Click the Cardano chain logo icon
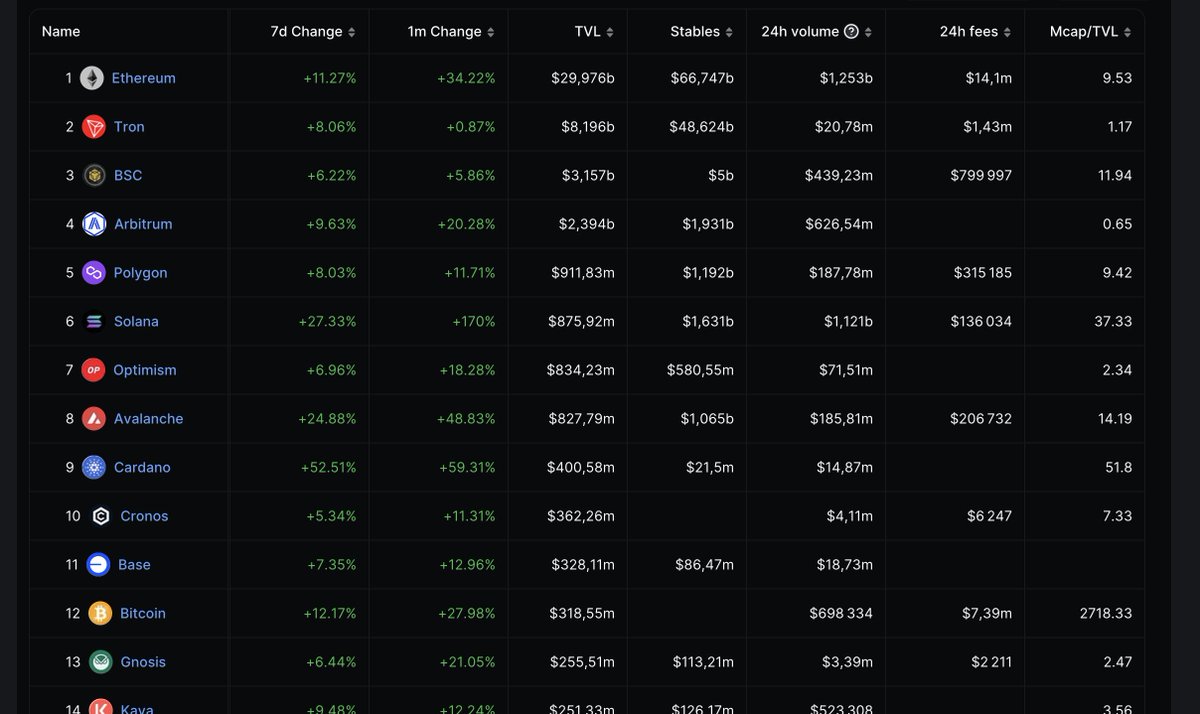The height and width of the screenshot is (714, 1200). tap(94, 467)
